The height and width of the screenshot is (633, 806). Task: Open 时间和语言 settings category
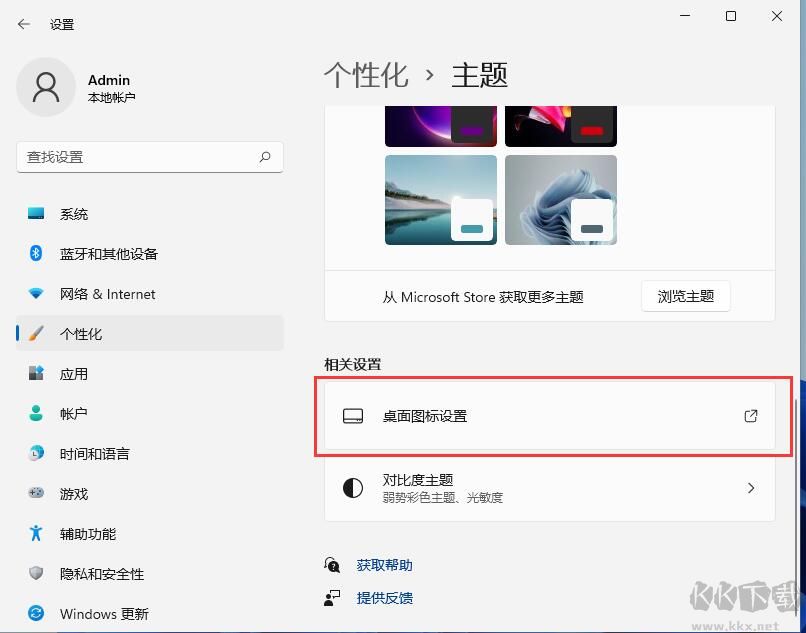click(x=150, y=454)
